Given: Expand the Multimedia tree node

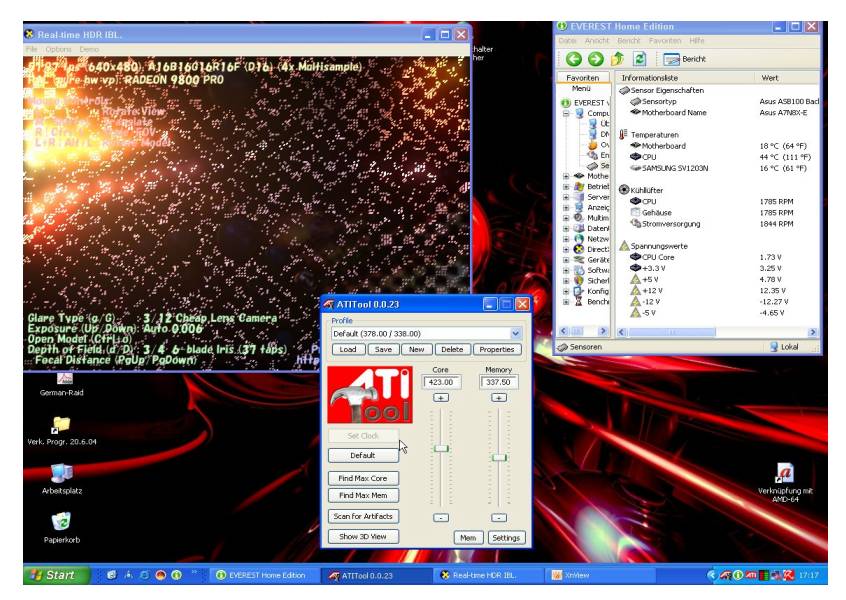Looking at the screenshot, I should coord(566,218).
